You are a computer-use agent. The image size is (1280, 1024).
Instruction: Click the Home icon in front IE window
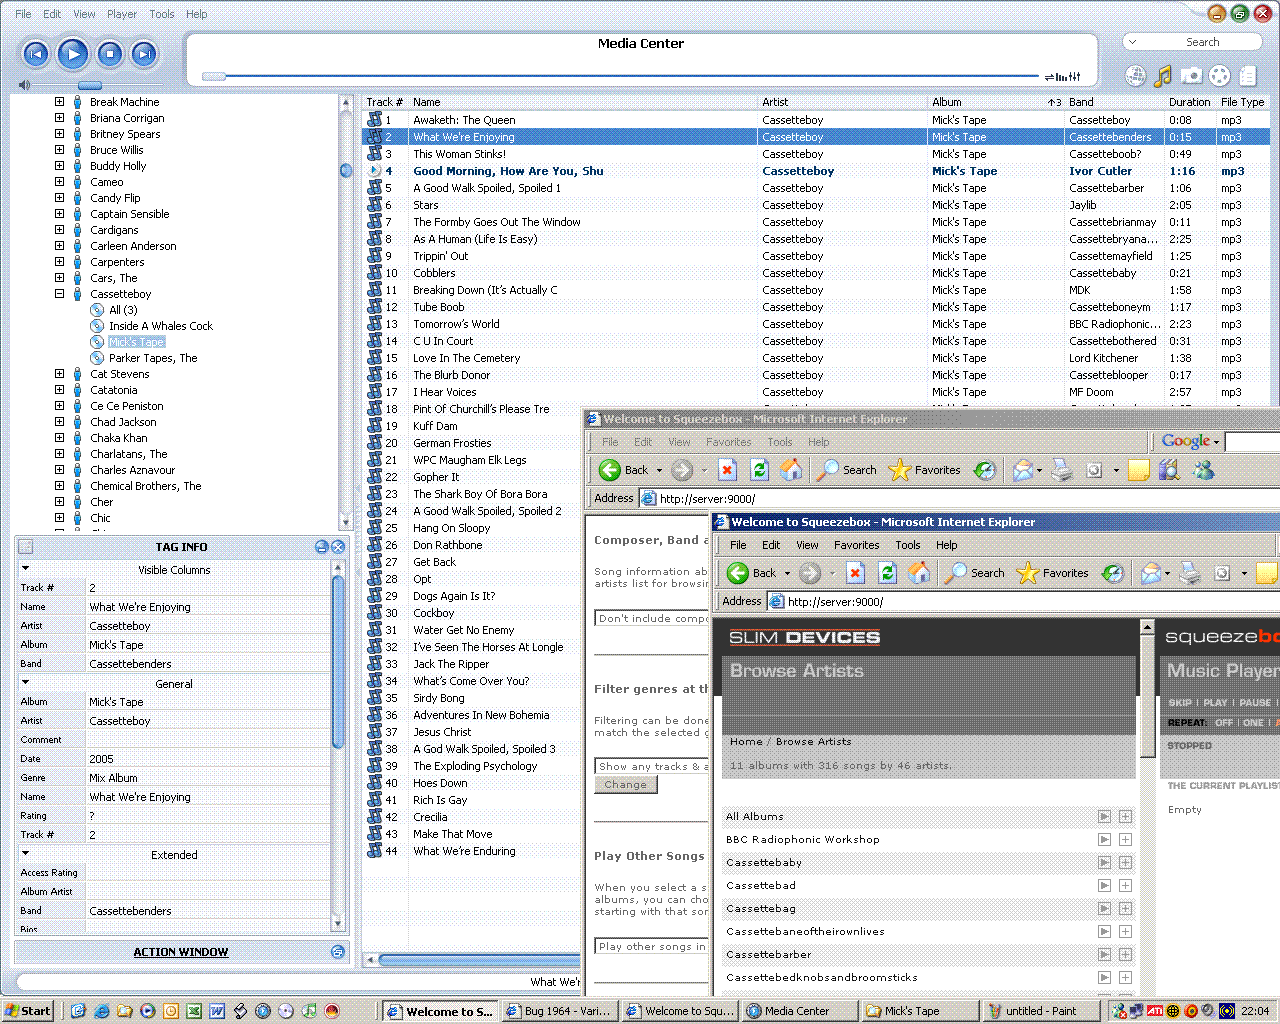tap(919, 573)
